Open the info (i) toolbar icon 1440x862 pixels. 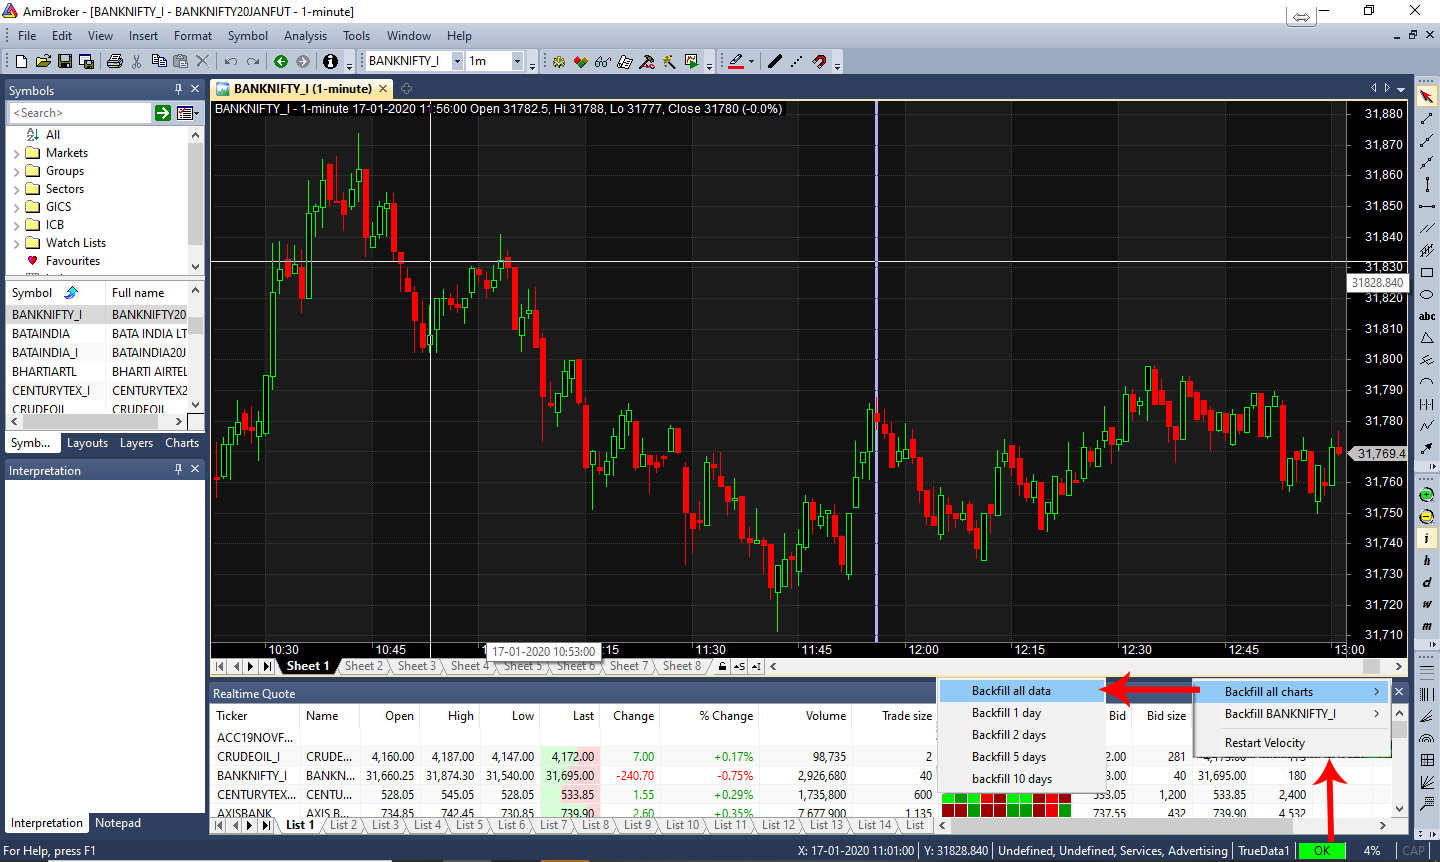tap(330, 61)
